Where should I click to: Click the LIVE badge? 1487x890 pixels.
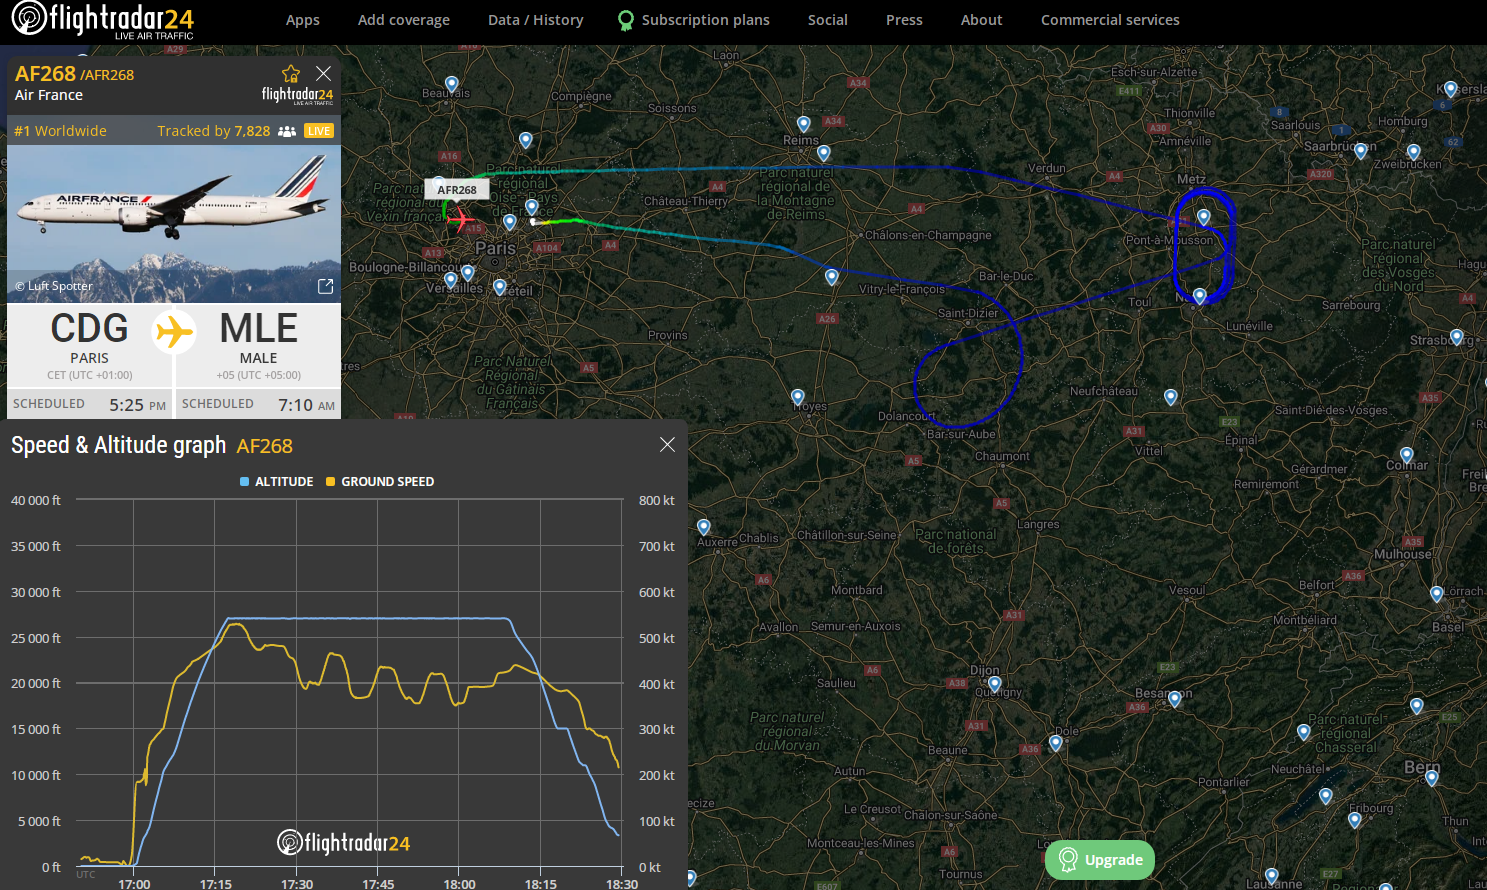coord(319,131)
